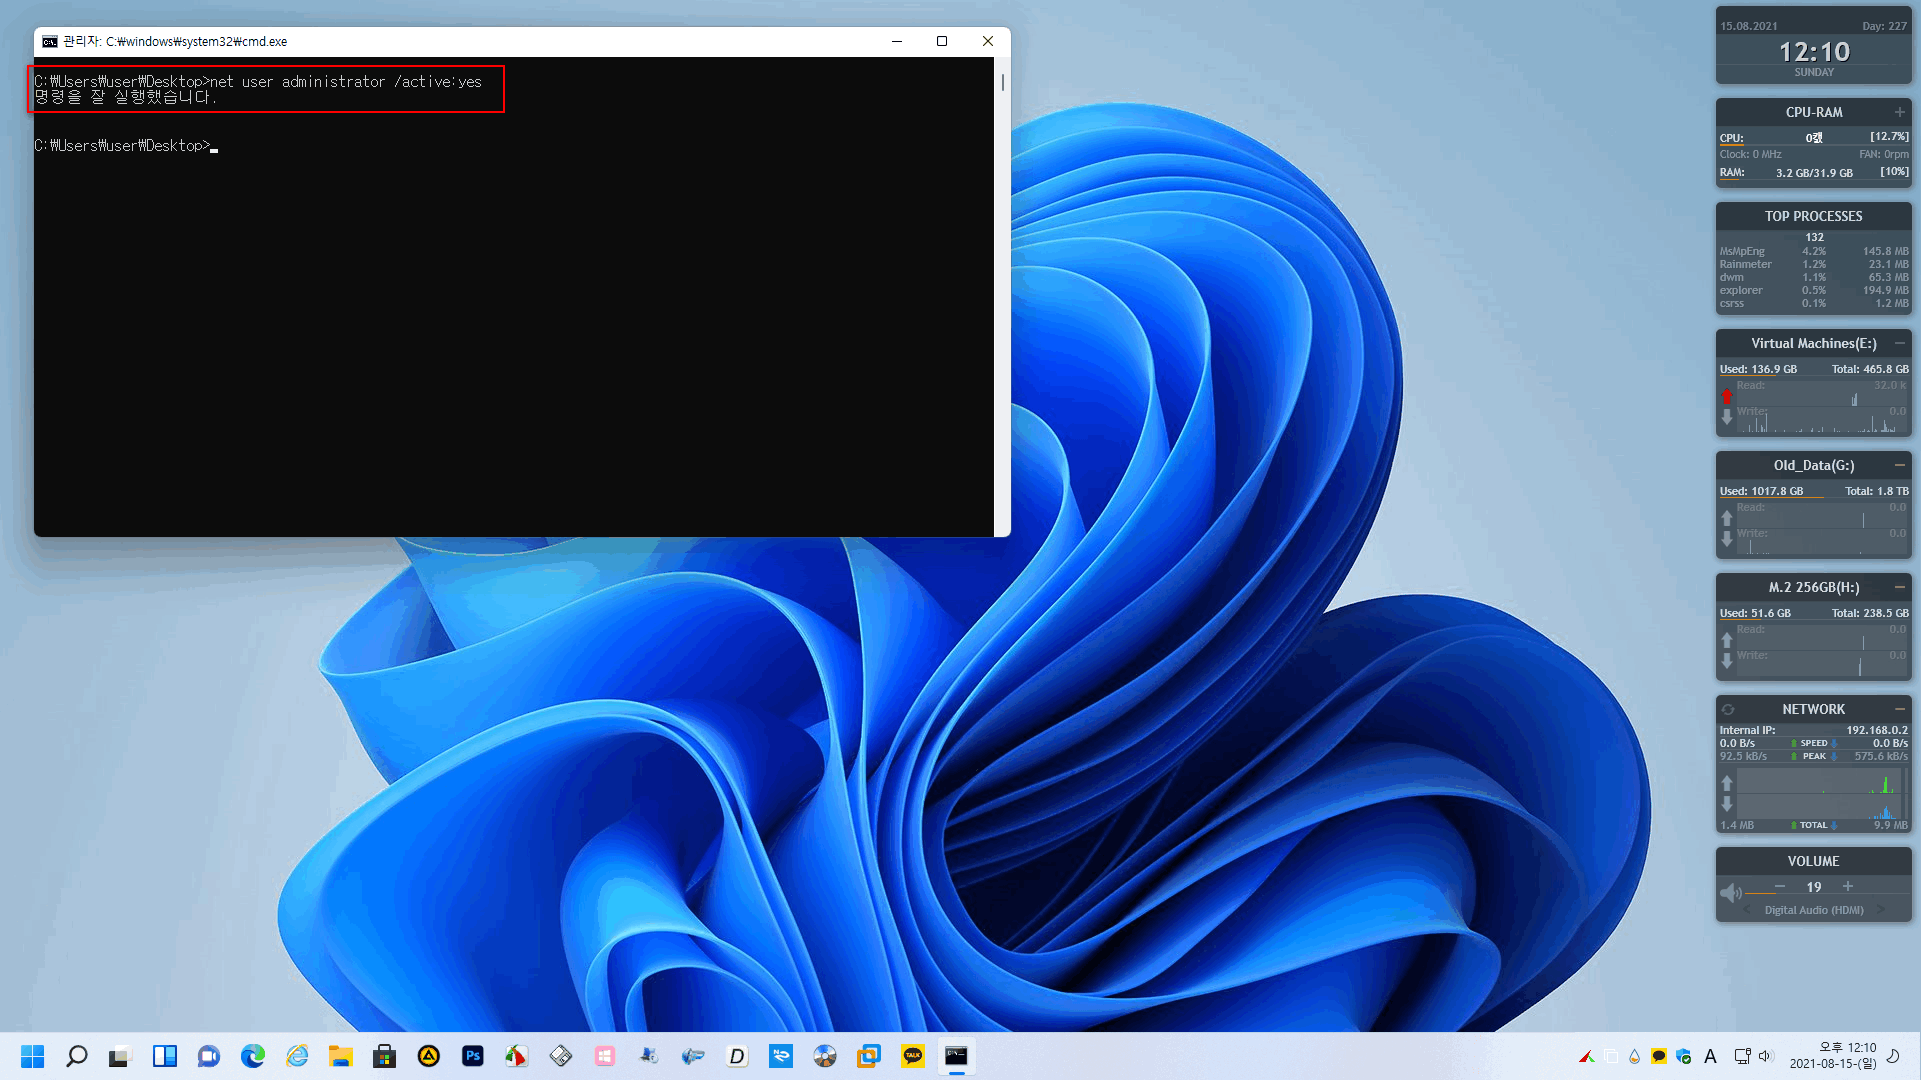Open the Windows Start menu
Image resolution: width=1921 pixels, height=1080 pixels.
[x=33, y=1056]
